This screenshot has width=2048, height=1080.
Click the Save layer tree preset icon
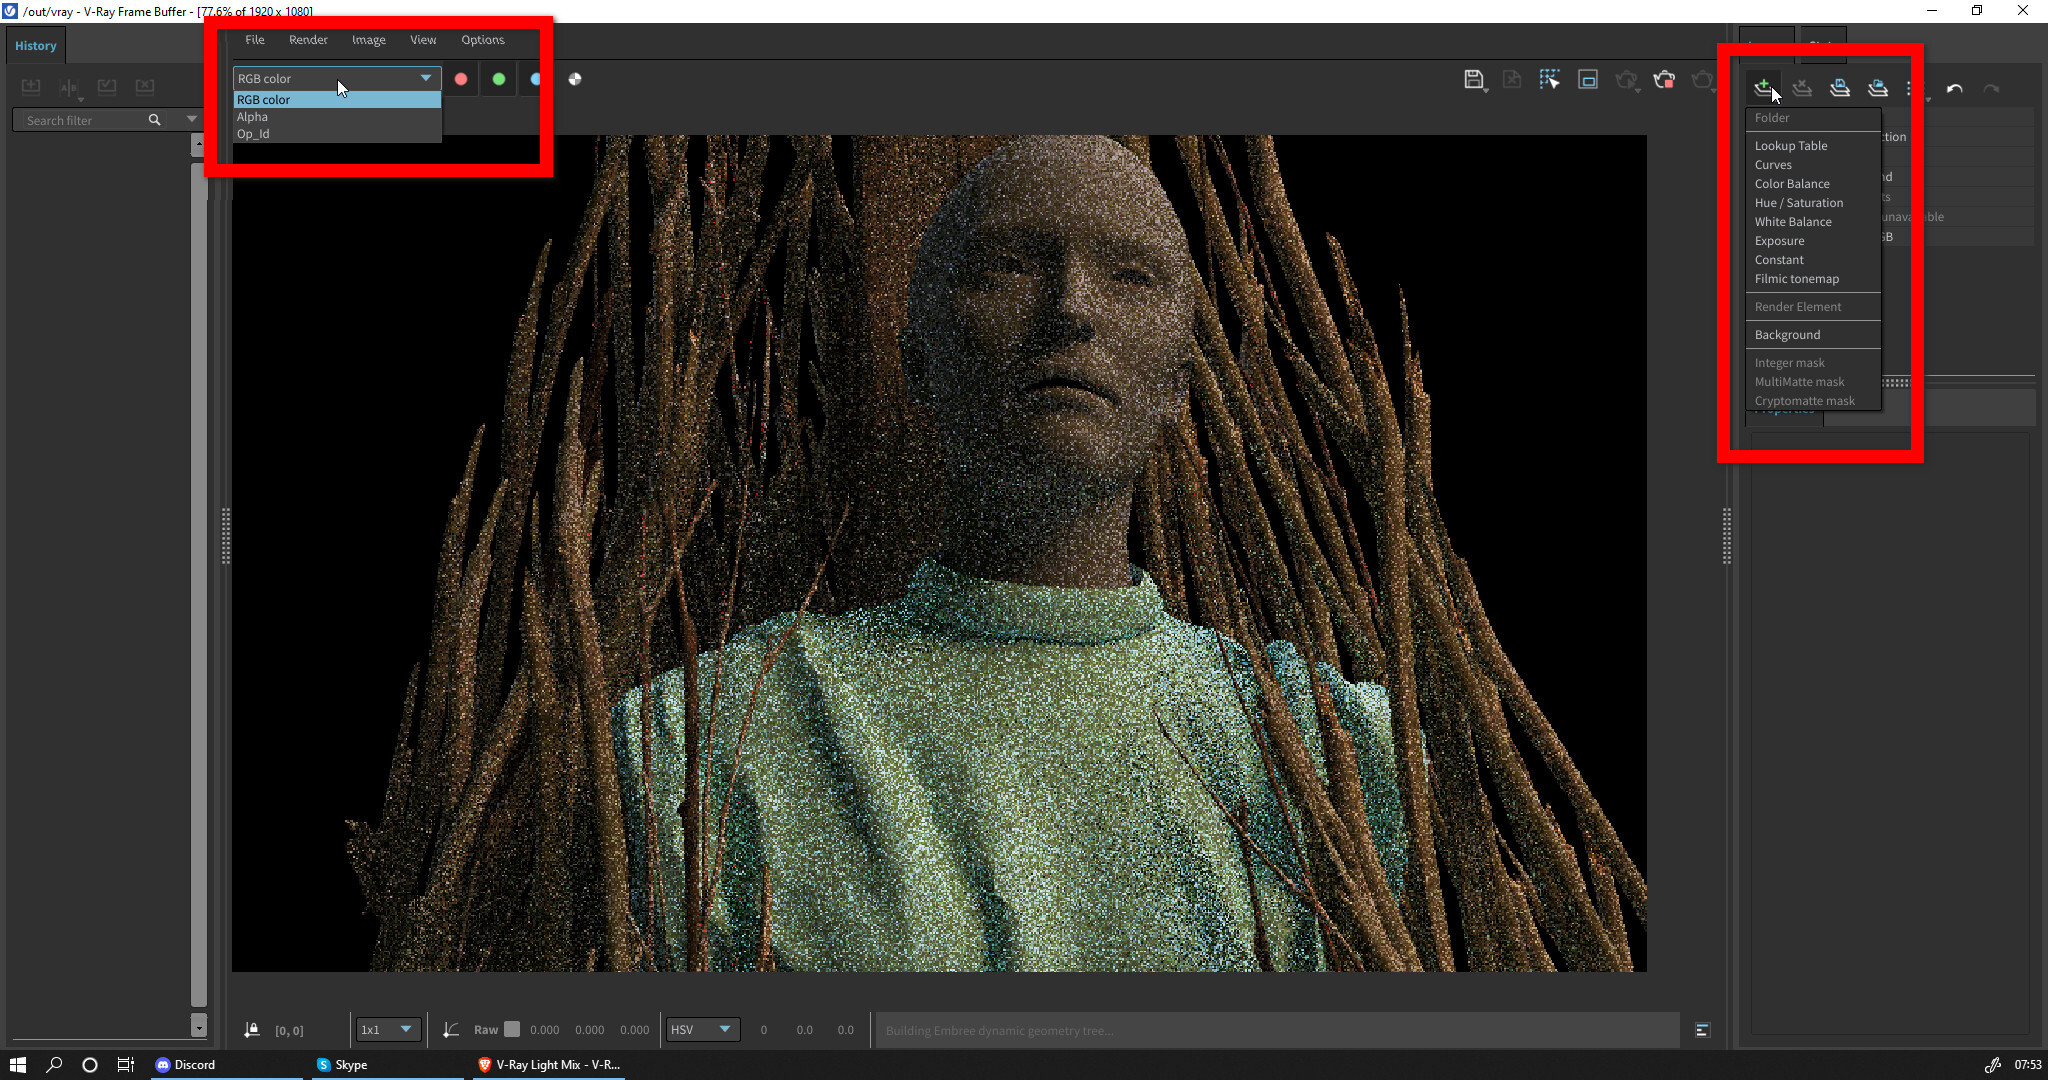click(x=1840, y=87)
